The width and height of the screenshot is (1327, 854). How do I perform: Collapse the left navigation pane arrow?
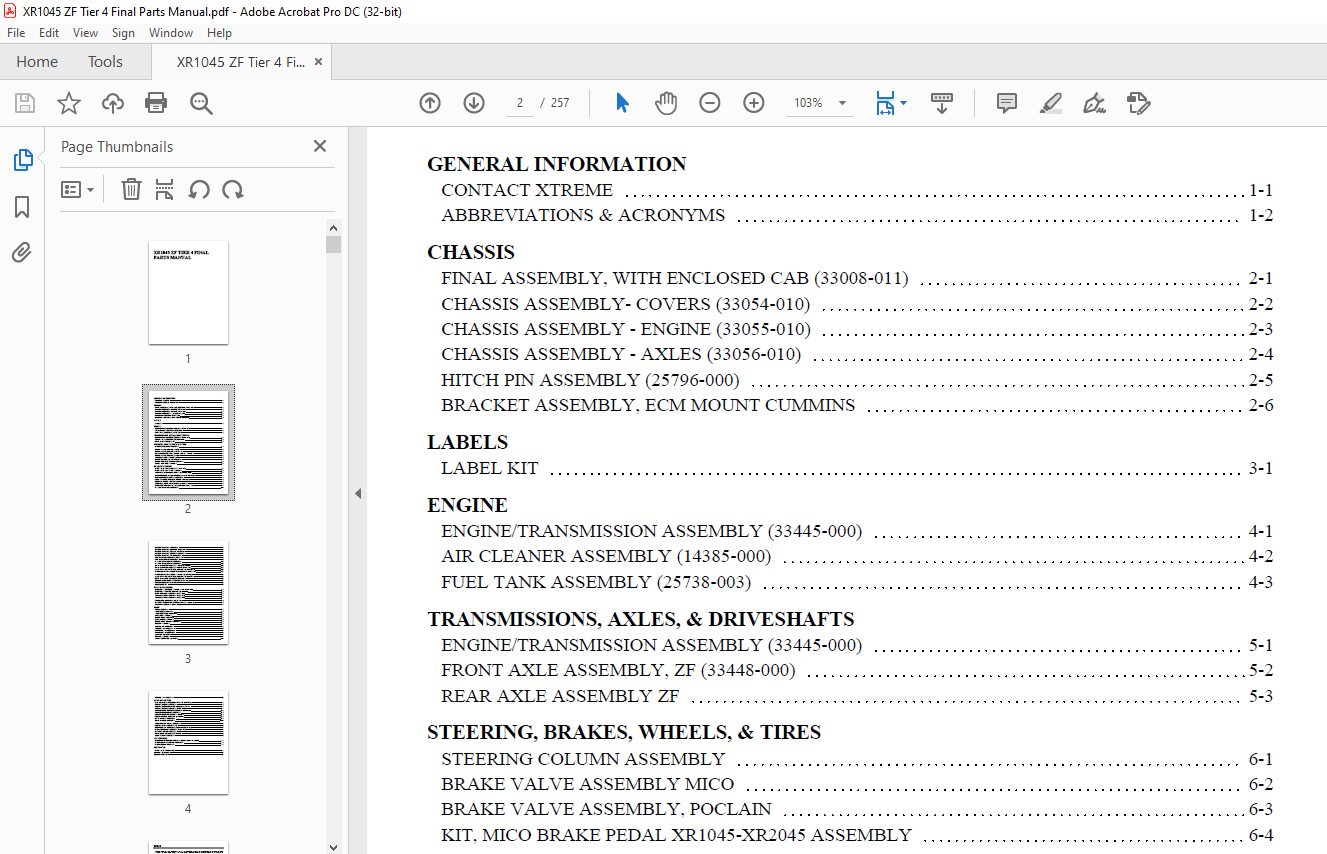coord(358,493)
